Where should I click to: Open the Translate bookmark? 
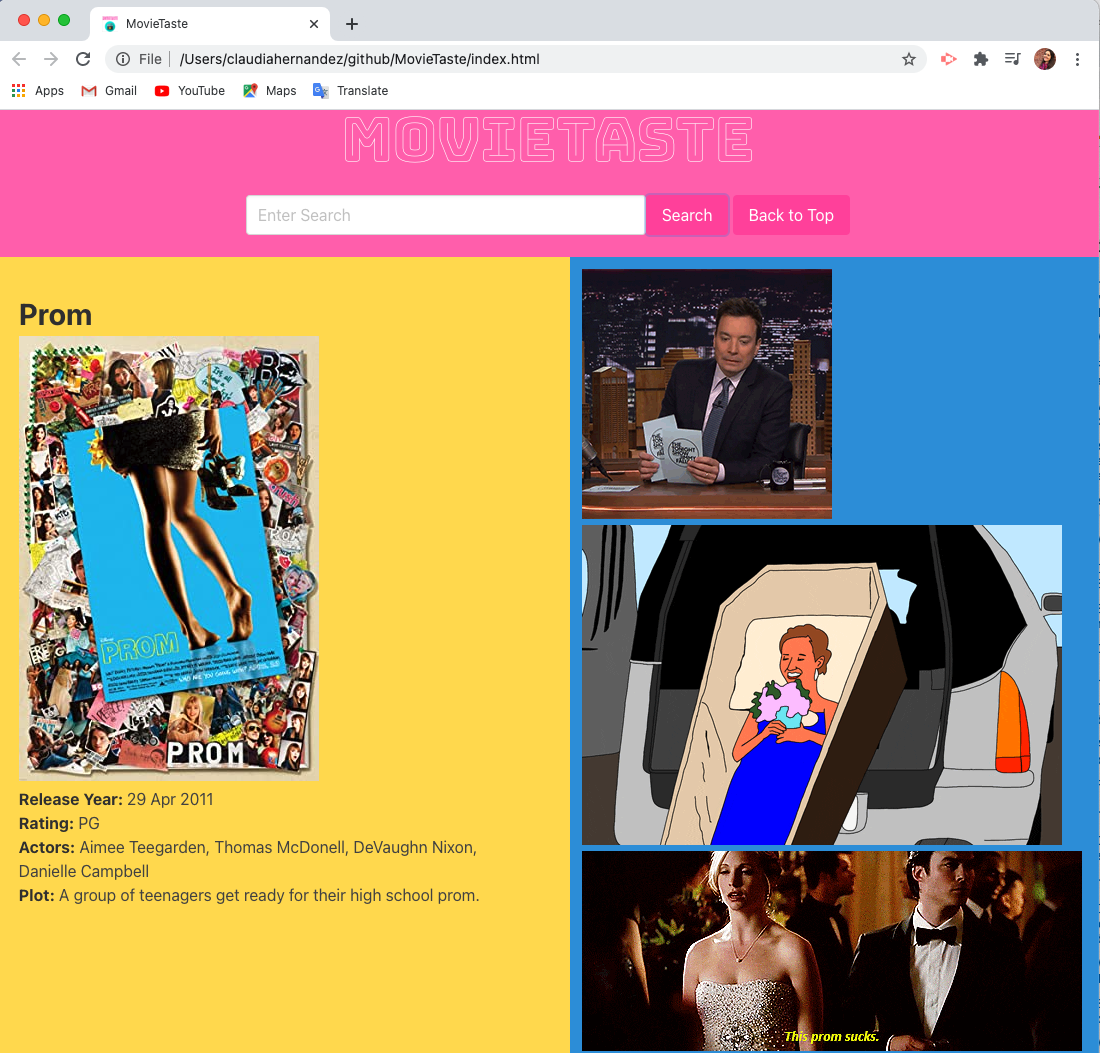tap(350, 90)
